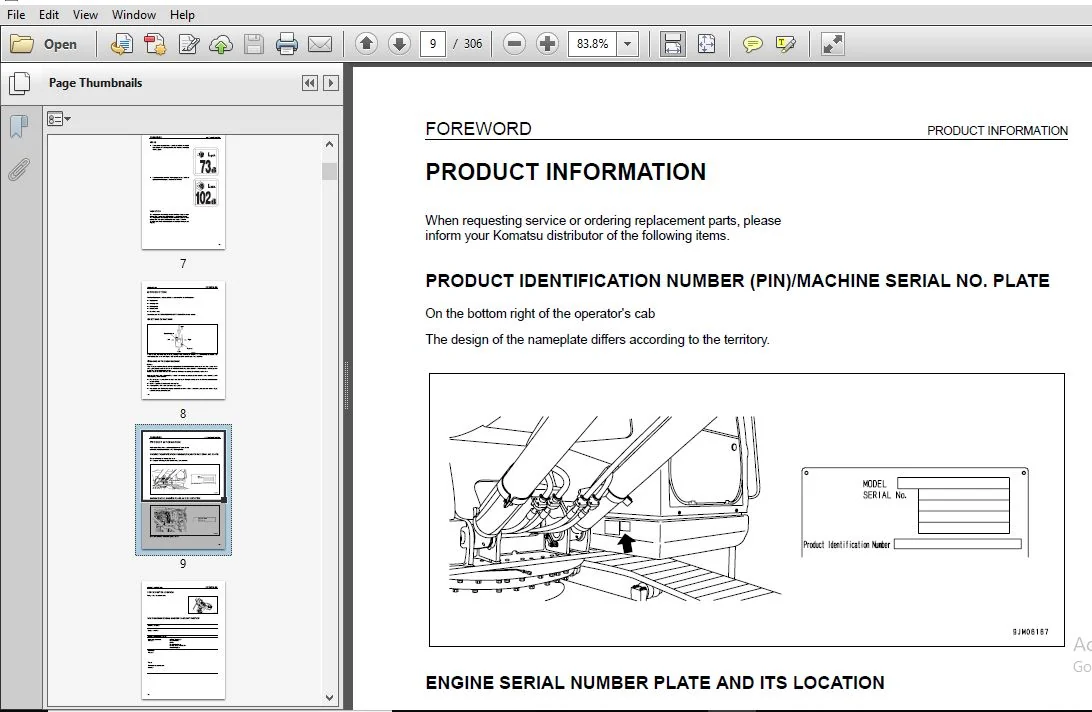Zoom in with the plus button
Screen dimensions: 1092x712
(547, 44)
